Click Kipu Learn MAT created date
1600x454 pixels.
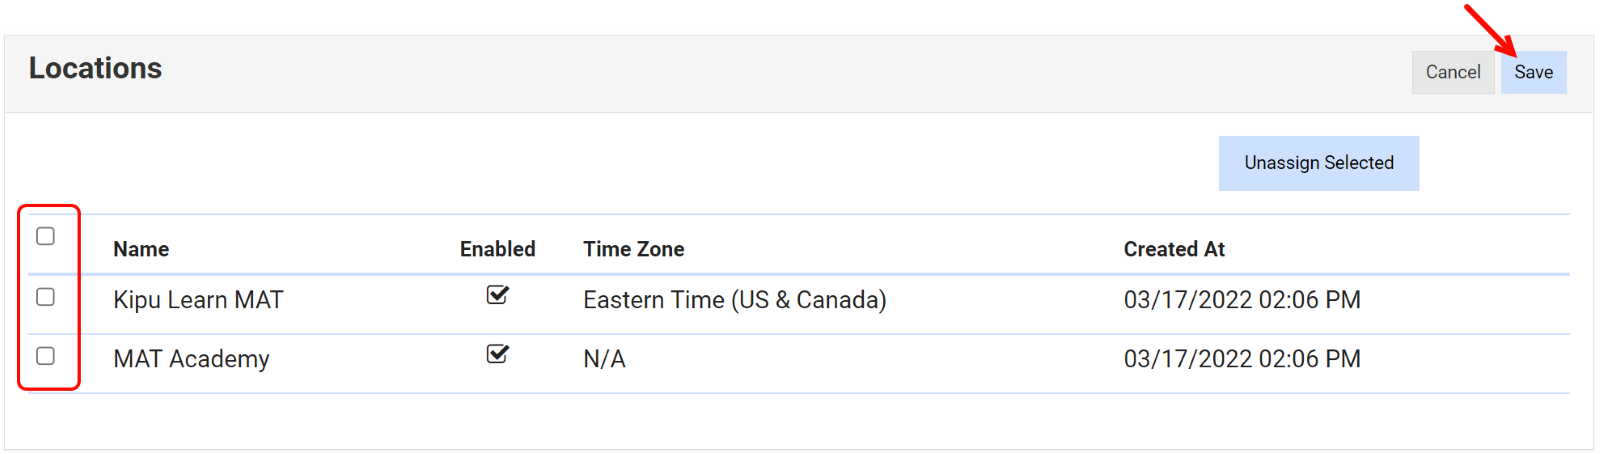1242,300
